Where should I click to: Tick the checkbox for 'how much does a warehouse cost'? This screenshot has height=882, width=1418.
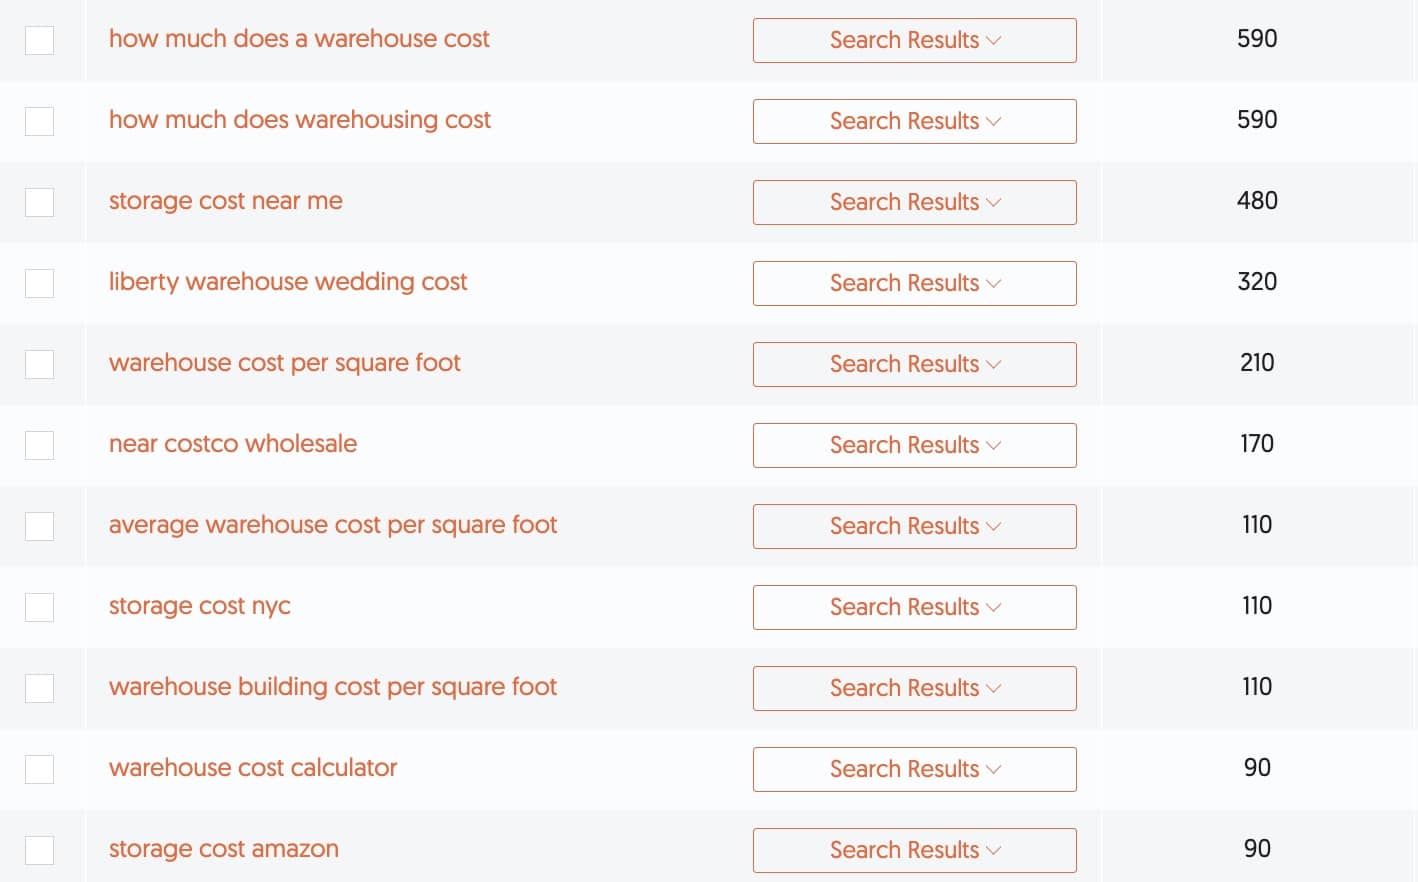[x=39, y=41]
